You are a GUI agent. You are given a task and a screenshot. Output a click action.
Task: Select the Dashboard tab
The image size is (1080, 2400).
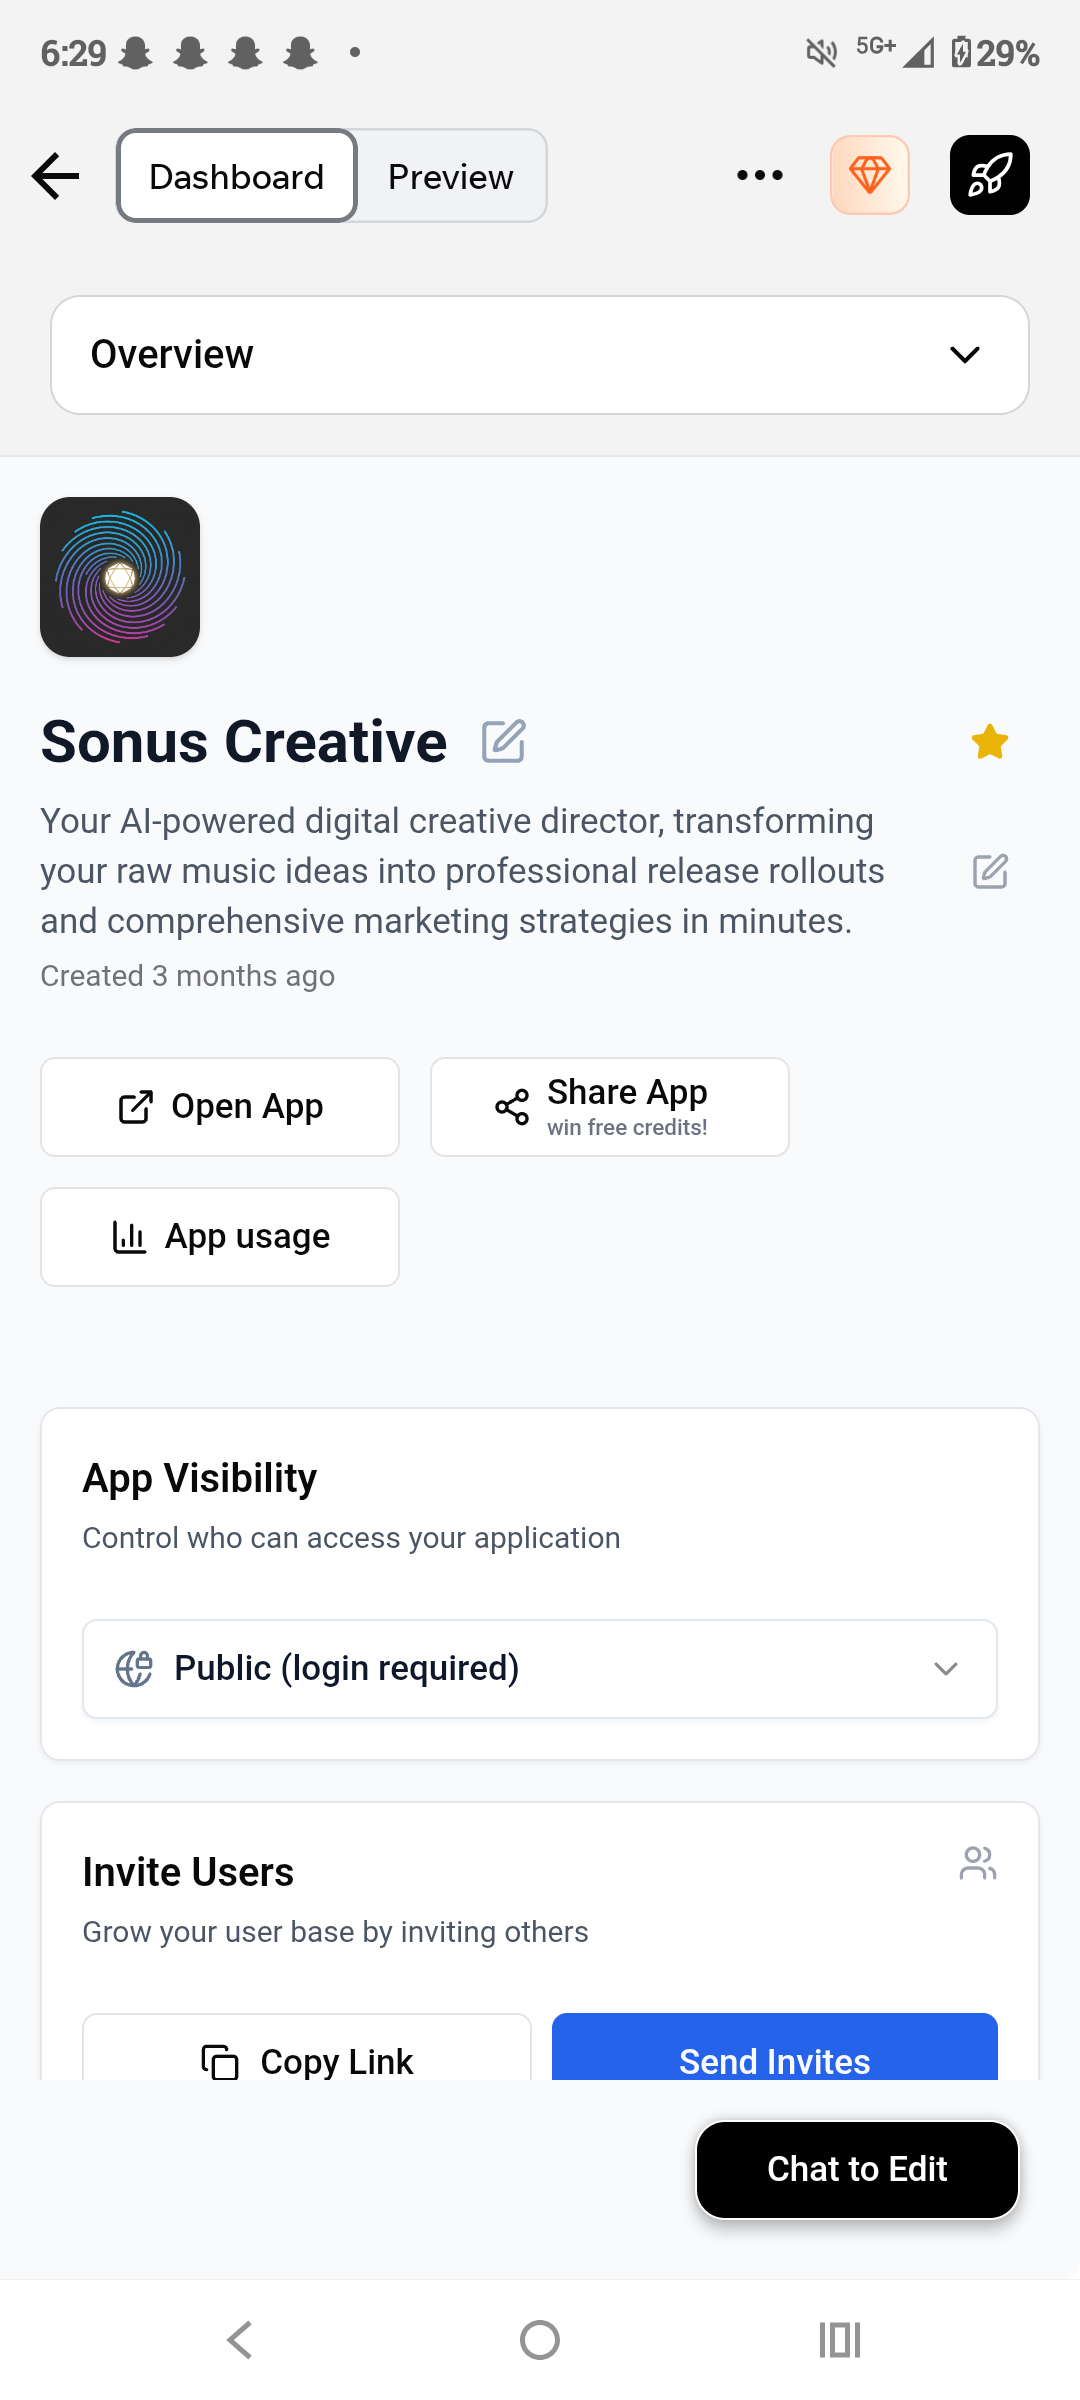click(237, 176)
